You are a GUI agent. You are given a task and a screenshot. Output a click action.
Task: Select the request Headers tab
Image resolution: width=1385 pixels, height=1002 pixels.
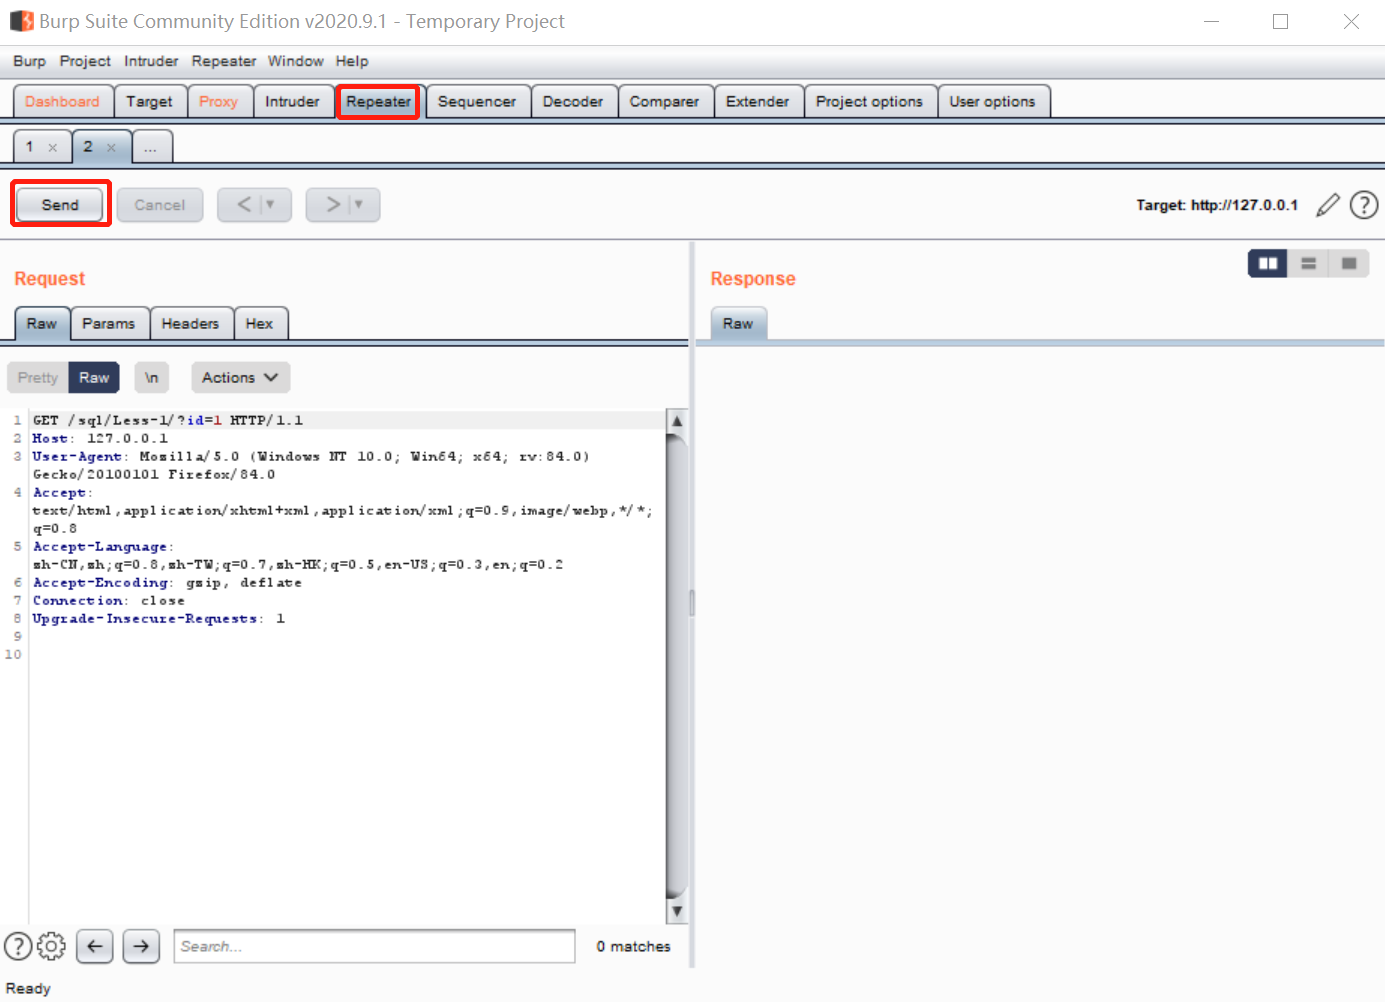pos(190,324)
